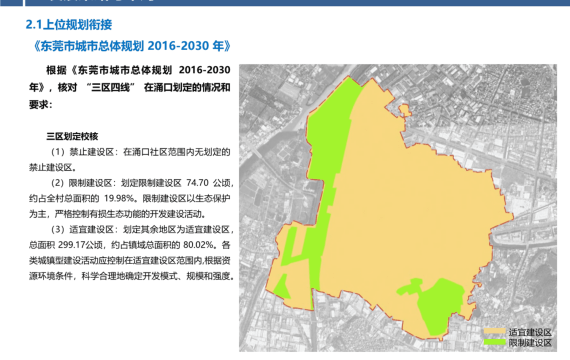Click the value 19.98% in the paragraph
The height and width of the screenshot is (360, 570).
click(x=119, y=198)
